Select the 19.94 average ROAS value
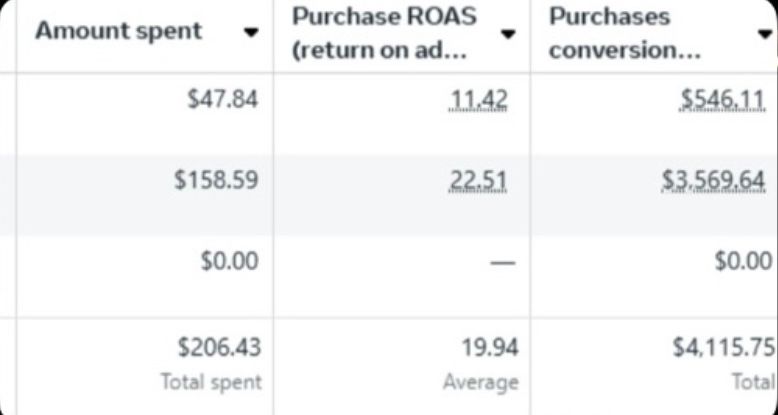778x415 pixels. 495,347
